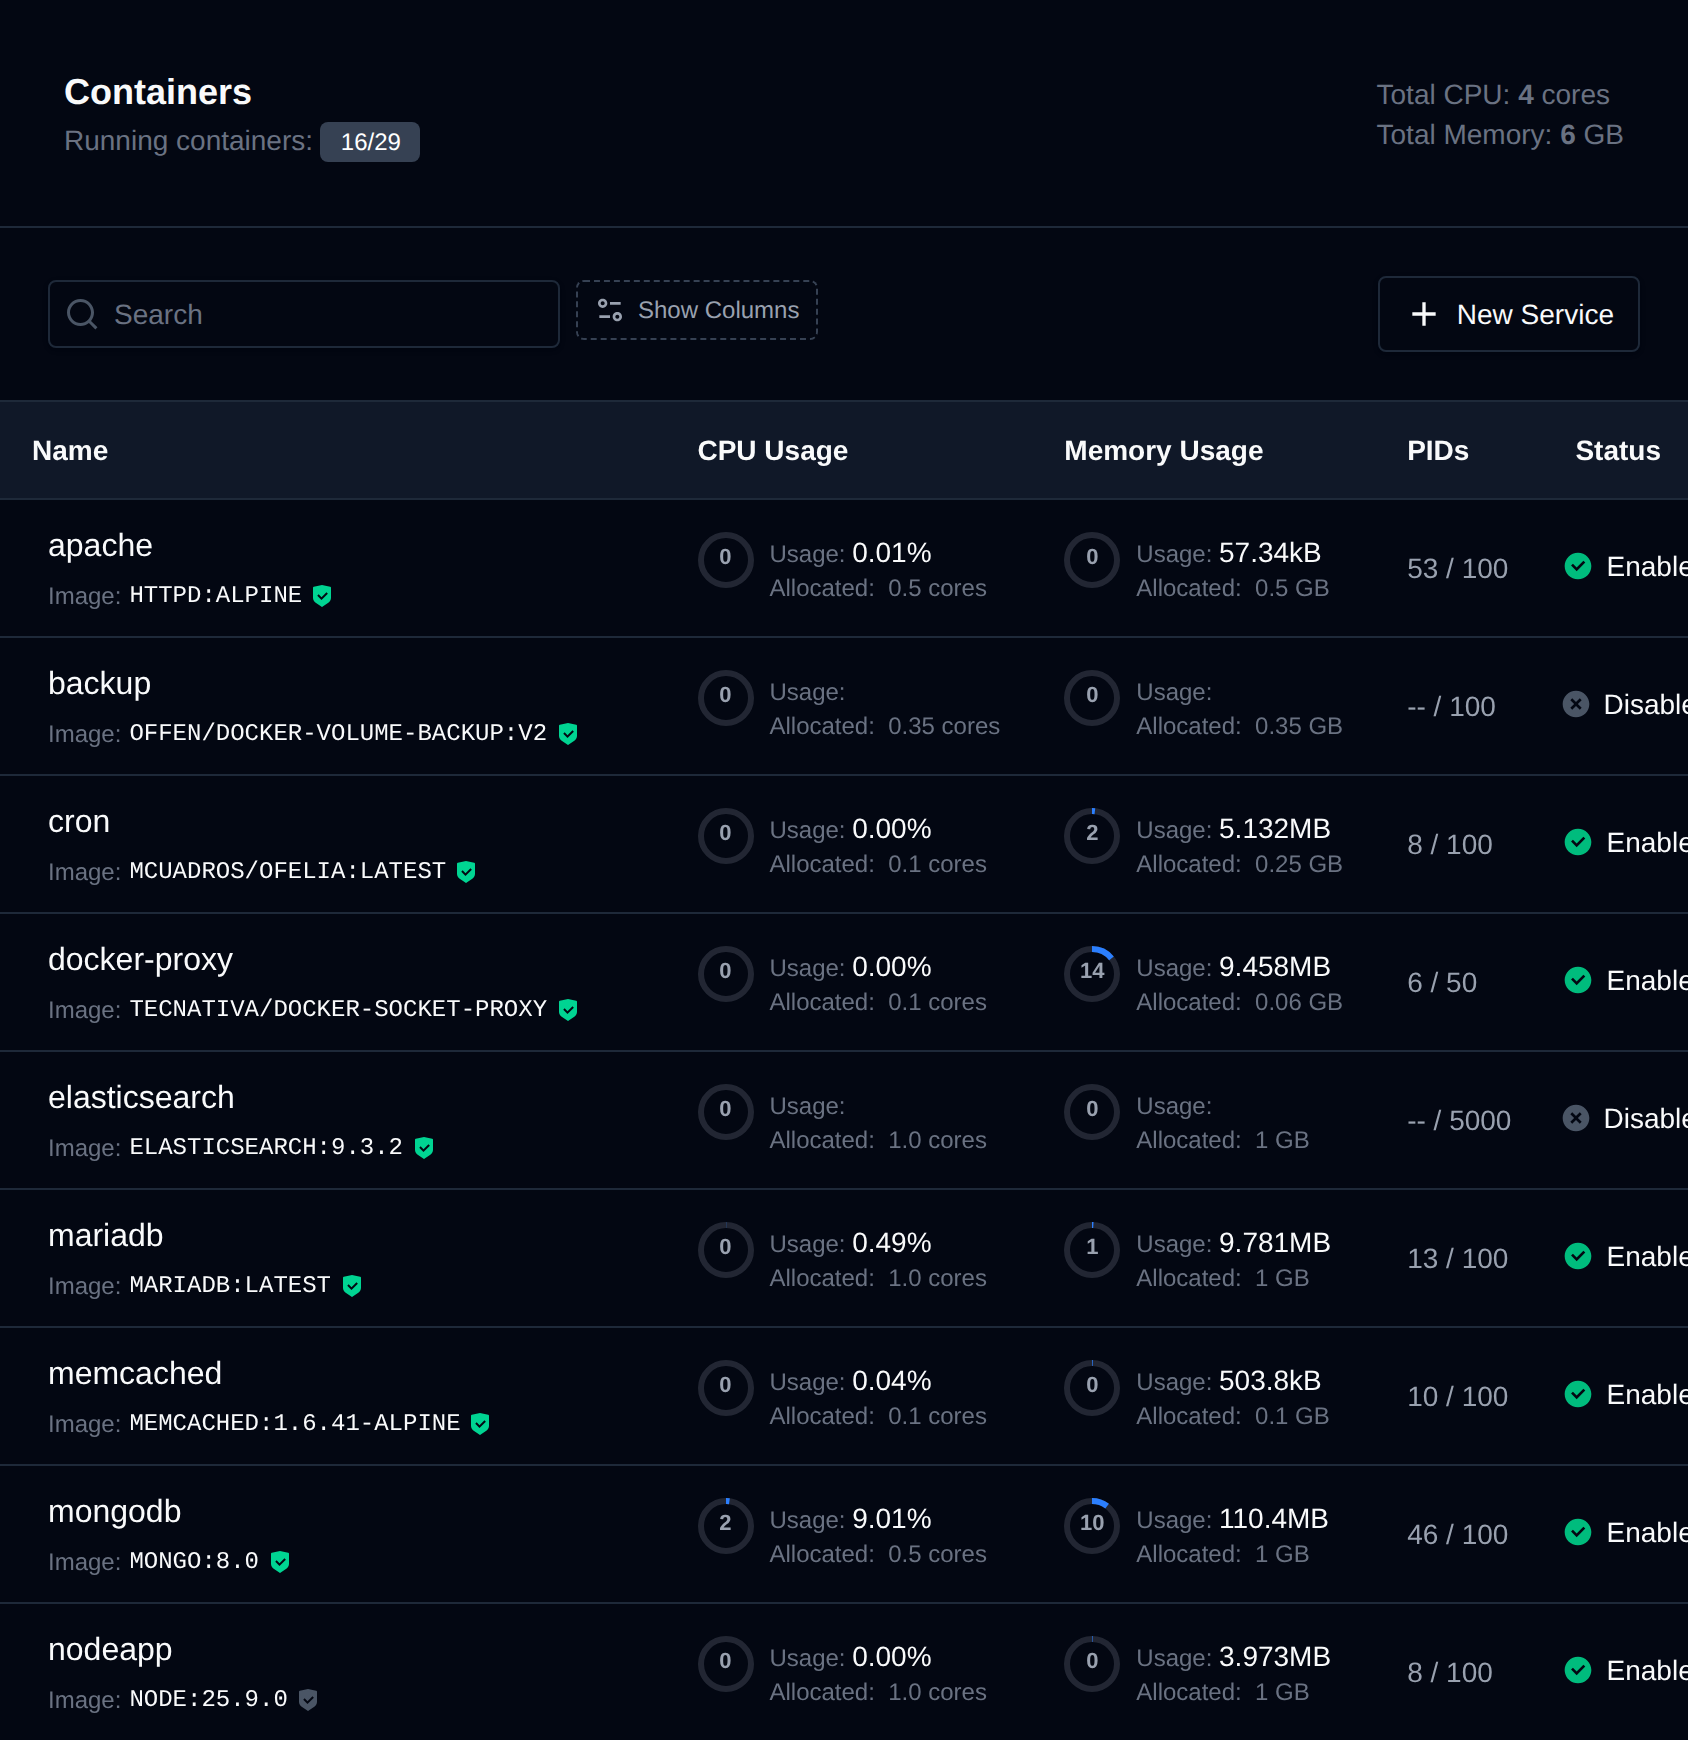Click memcached memory usage 503.8kB
This screenshot has height=1740, width=1688.
[1270, 1381]
